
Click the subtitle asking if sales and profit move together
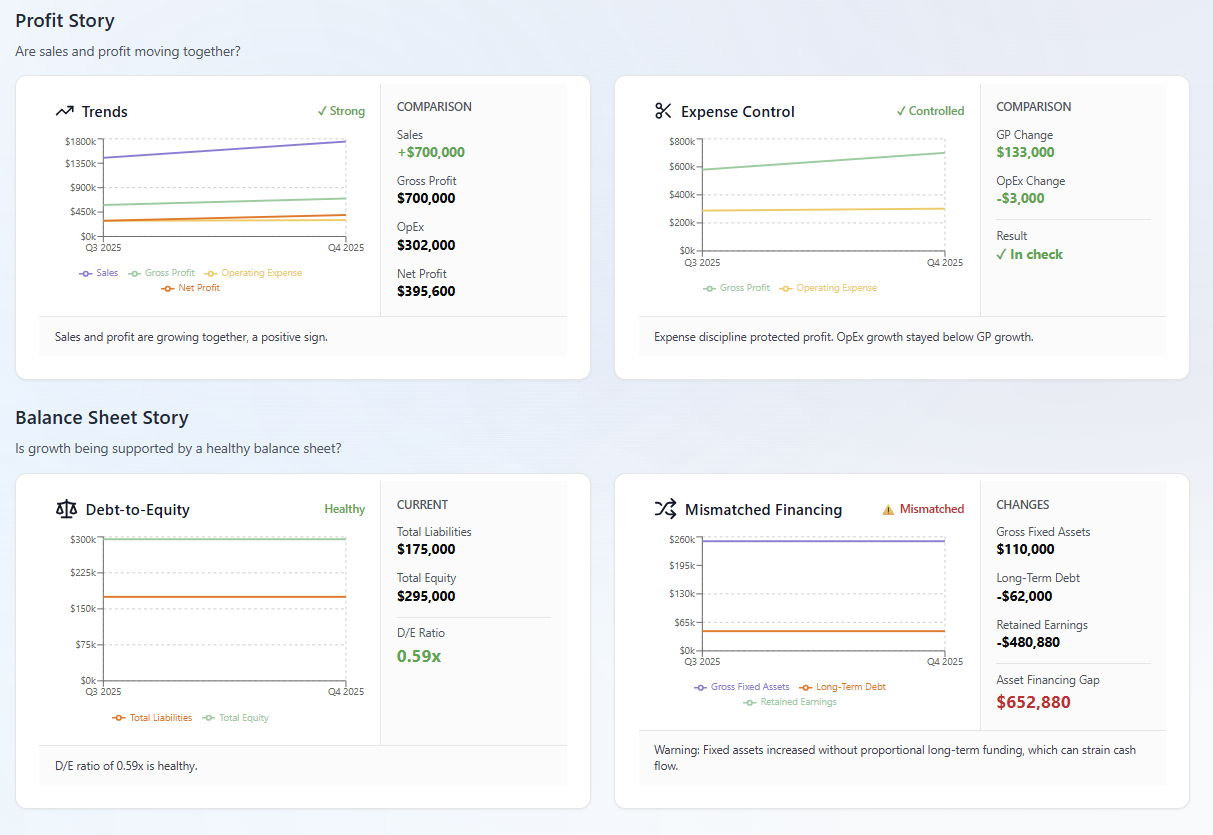click(128, 51)
